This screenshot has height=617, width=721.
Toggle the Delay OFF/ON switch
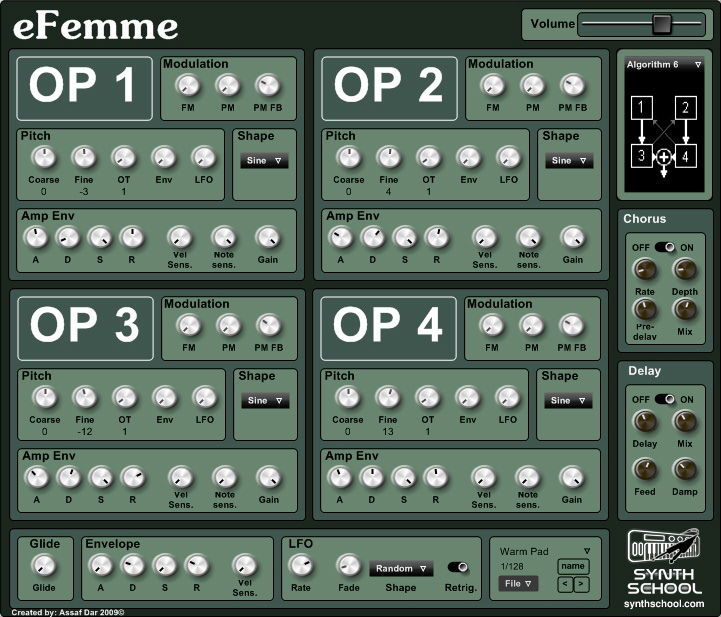[665, 398]
